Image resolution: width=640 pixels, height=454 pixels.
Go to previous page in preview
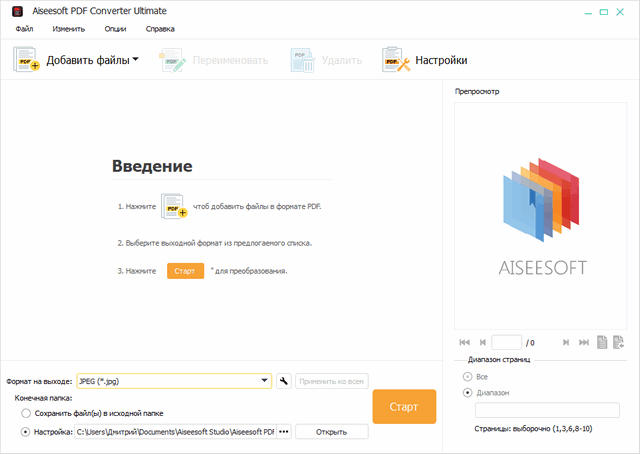coord(482,342)
